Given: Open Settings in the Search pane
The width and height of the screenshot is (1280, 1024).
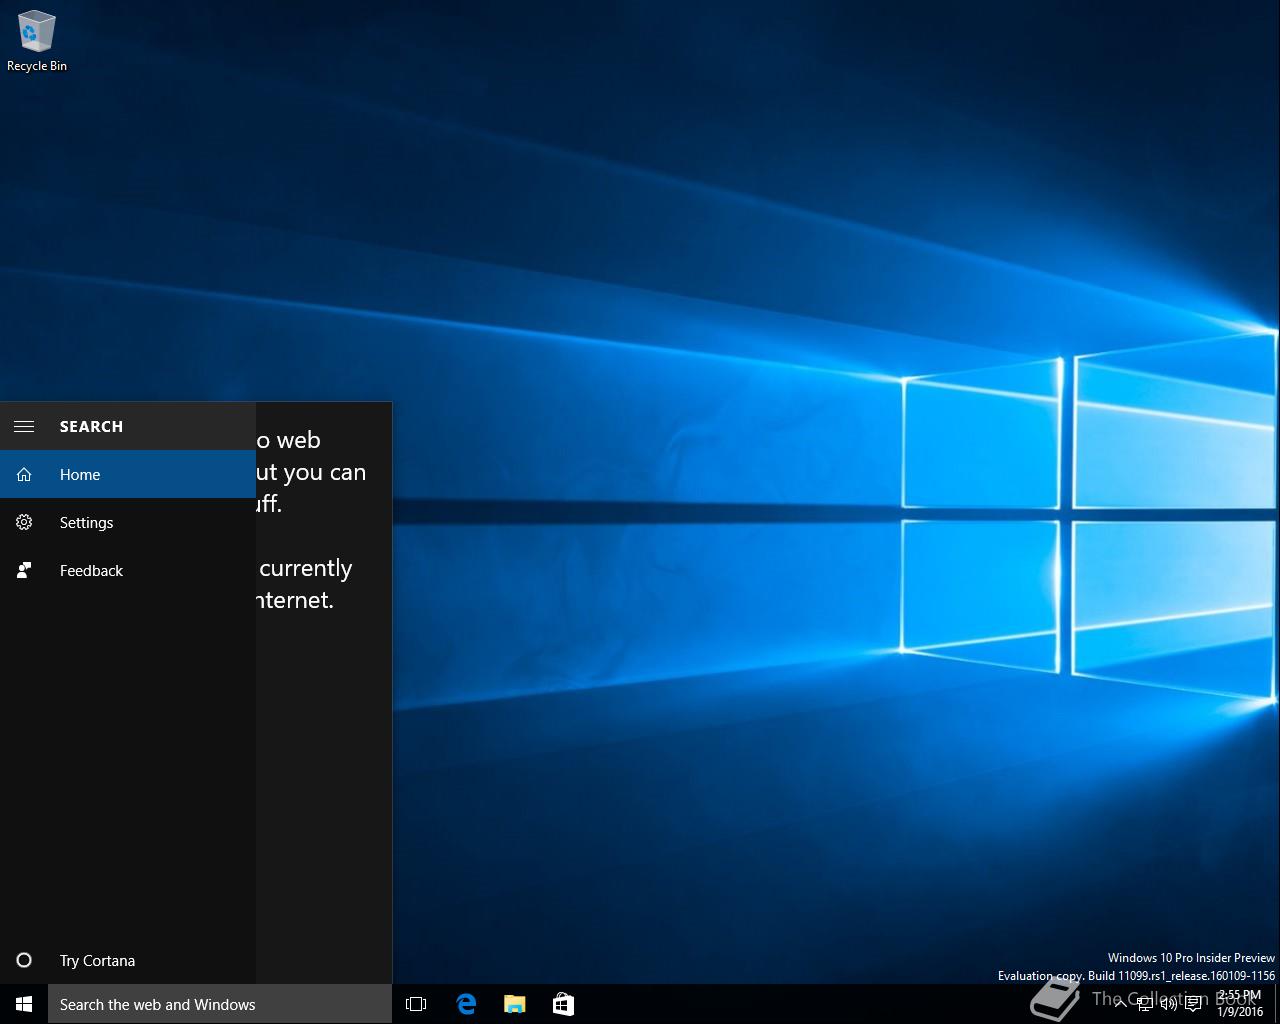Looking at the screenshot, I should [128, 522].
